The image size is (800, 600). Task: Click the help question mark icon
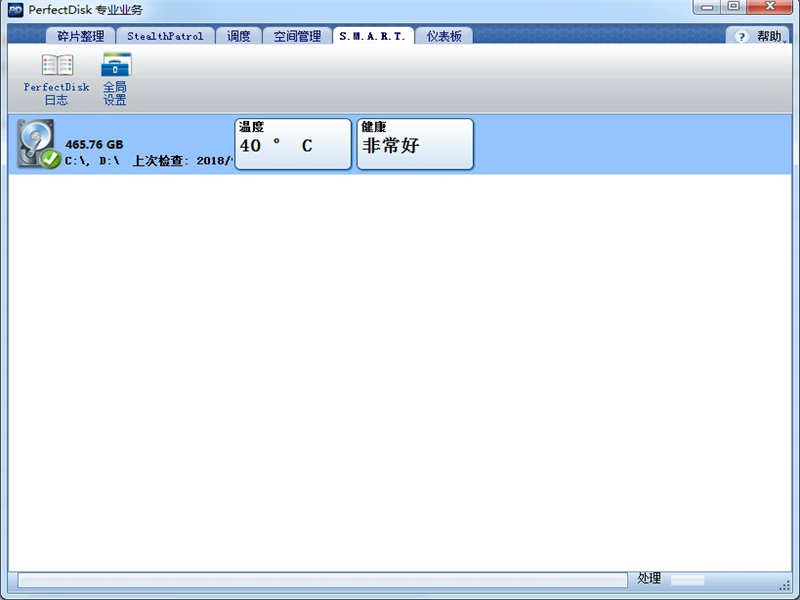click(x=741, y=36)
